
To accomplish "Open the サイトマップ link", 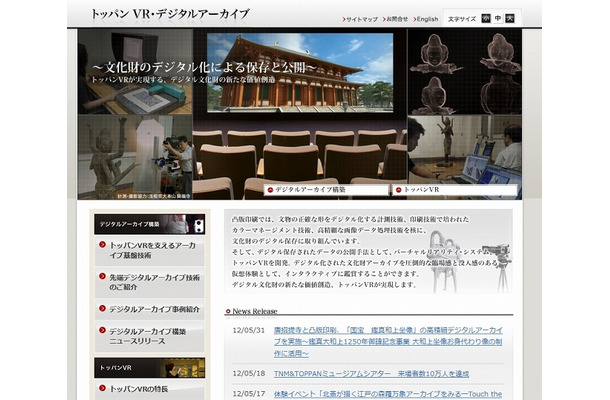I will tap(362, 19).
